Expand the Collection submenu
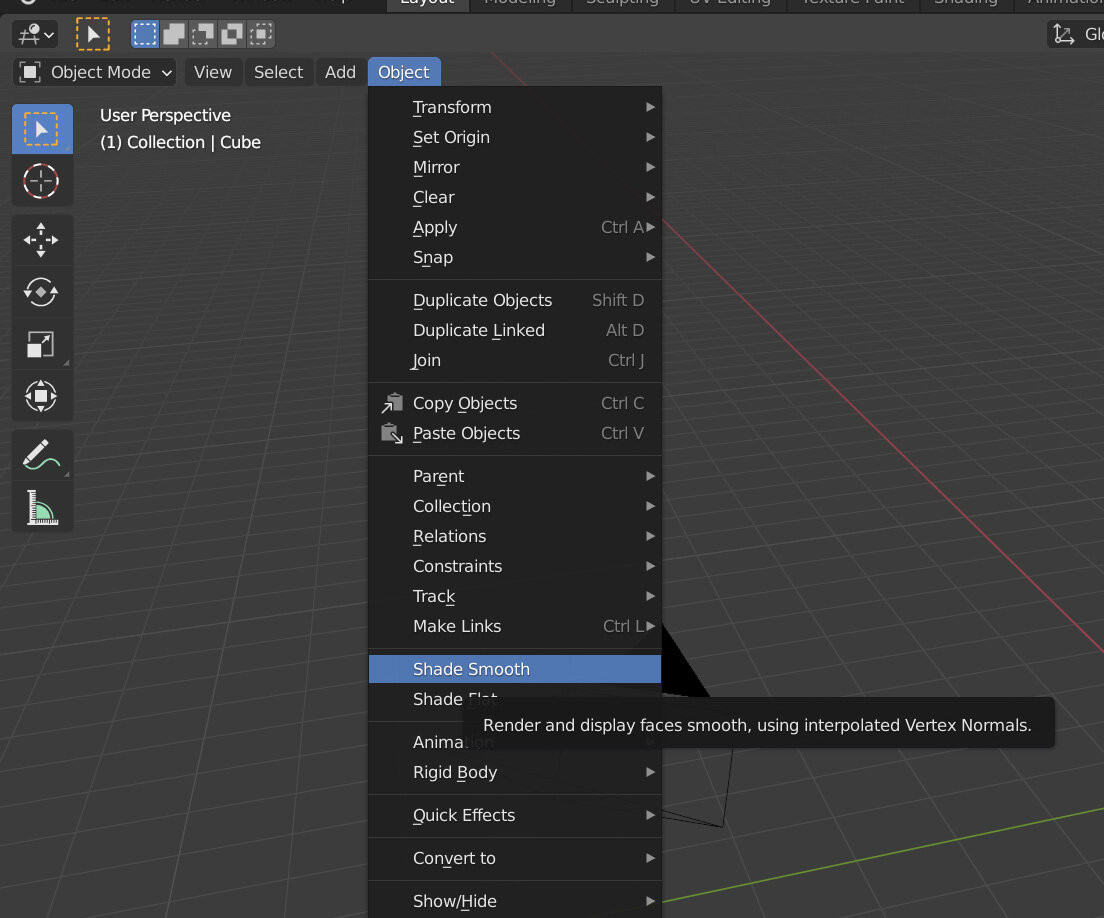Screen dimensions: 1104x918 pyautogui.click(x=515, y=506)
